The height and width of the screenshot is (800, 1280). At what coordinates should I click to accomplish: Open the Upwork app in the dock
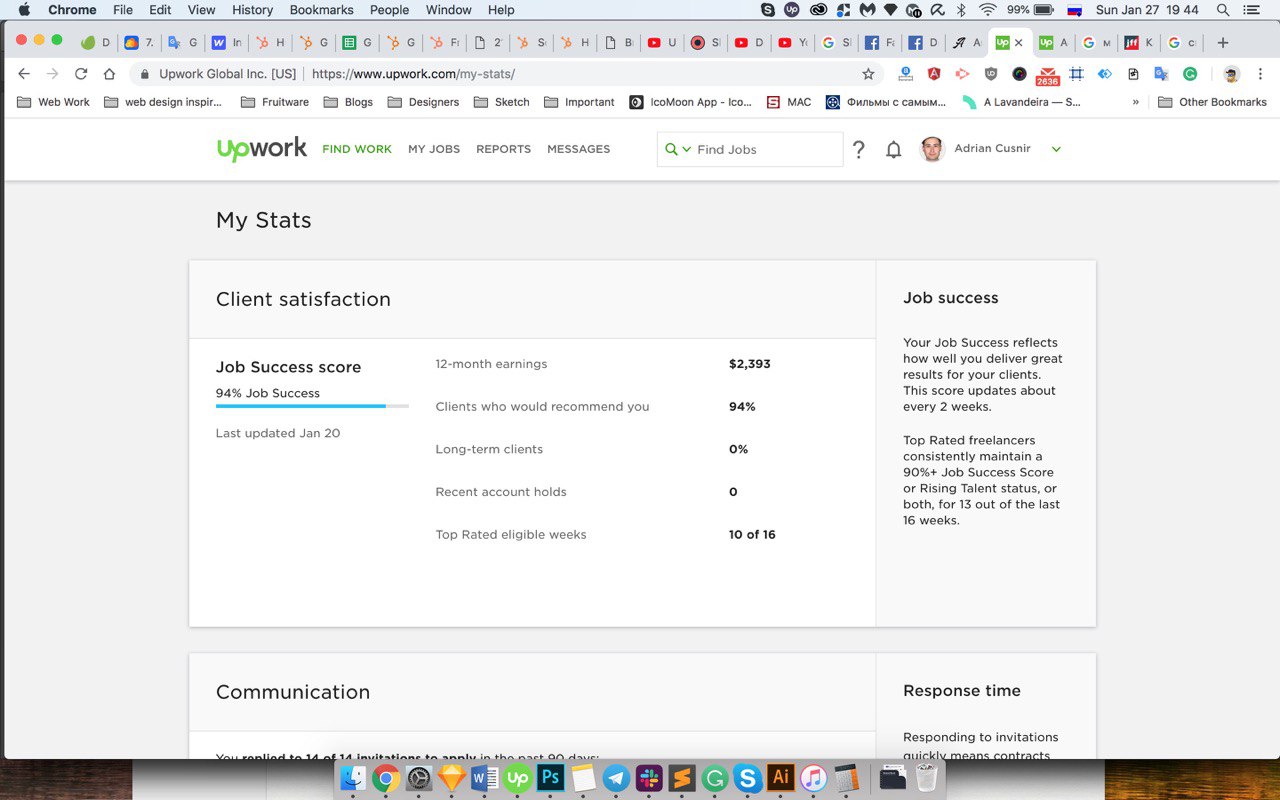coord(518,778)
